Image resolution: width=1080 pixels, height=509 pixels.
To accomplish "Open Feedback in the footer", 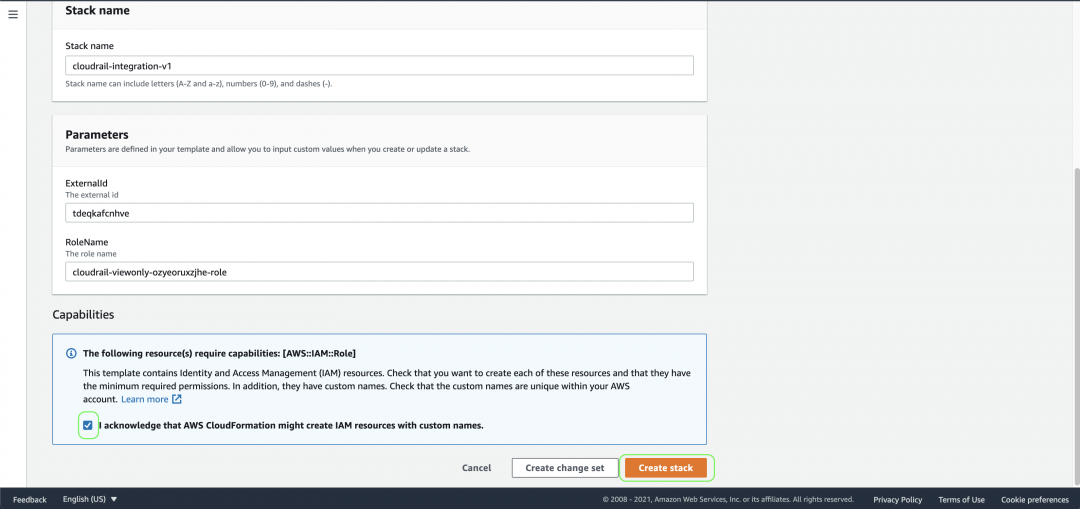I will tap(30, 499).
